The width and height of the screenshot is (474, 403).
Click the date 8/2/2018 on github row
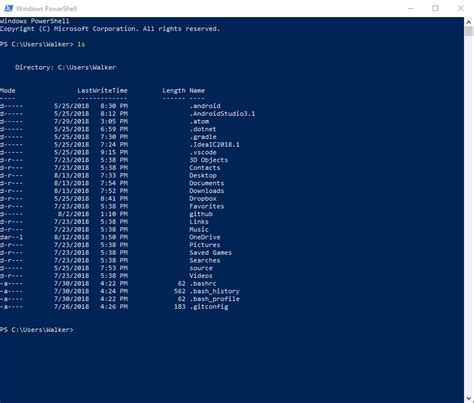tap(73, 214)
